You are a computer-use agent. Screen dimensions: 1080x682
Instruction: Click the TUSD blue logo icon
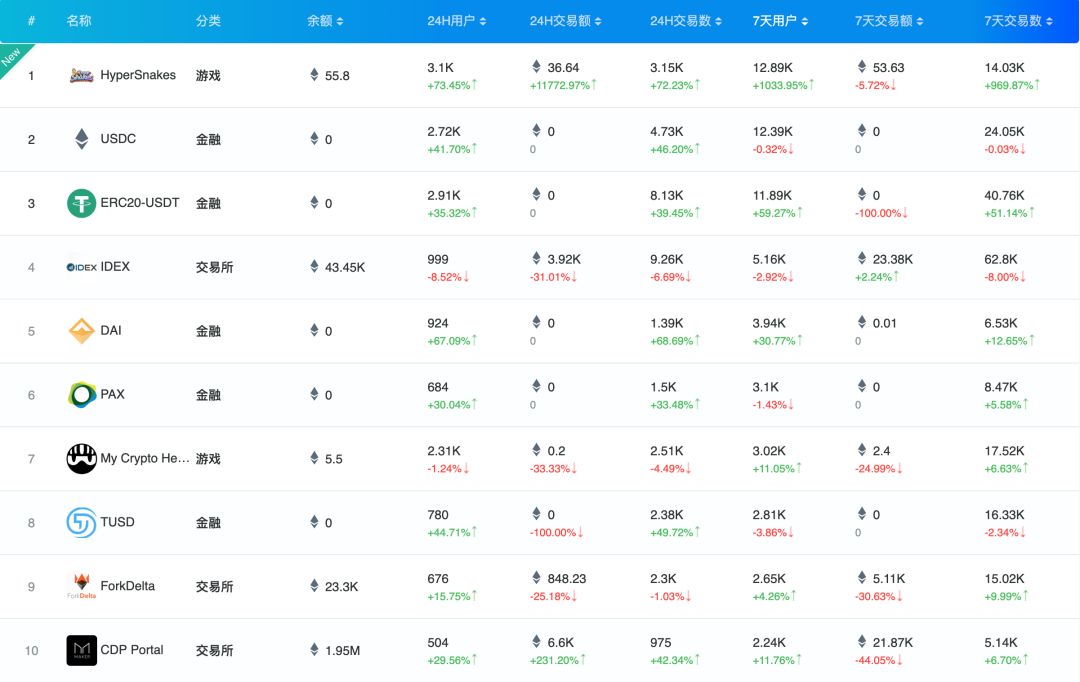pyautogui.click(x=81, y=522)
